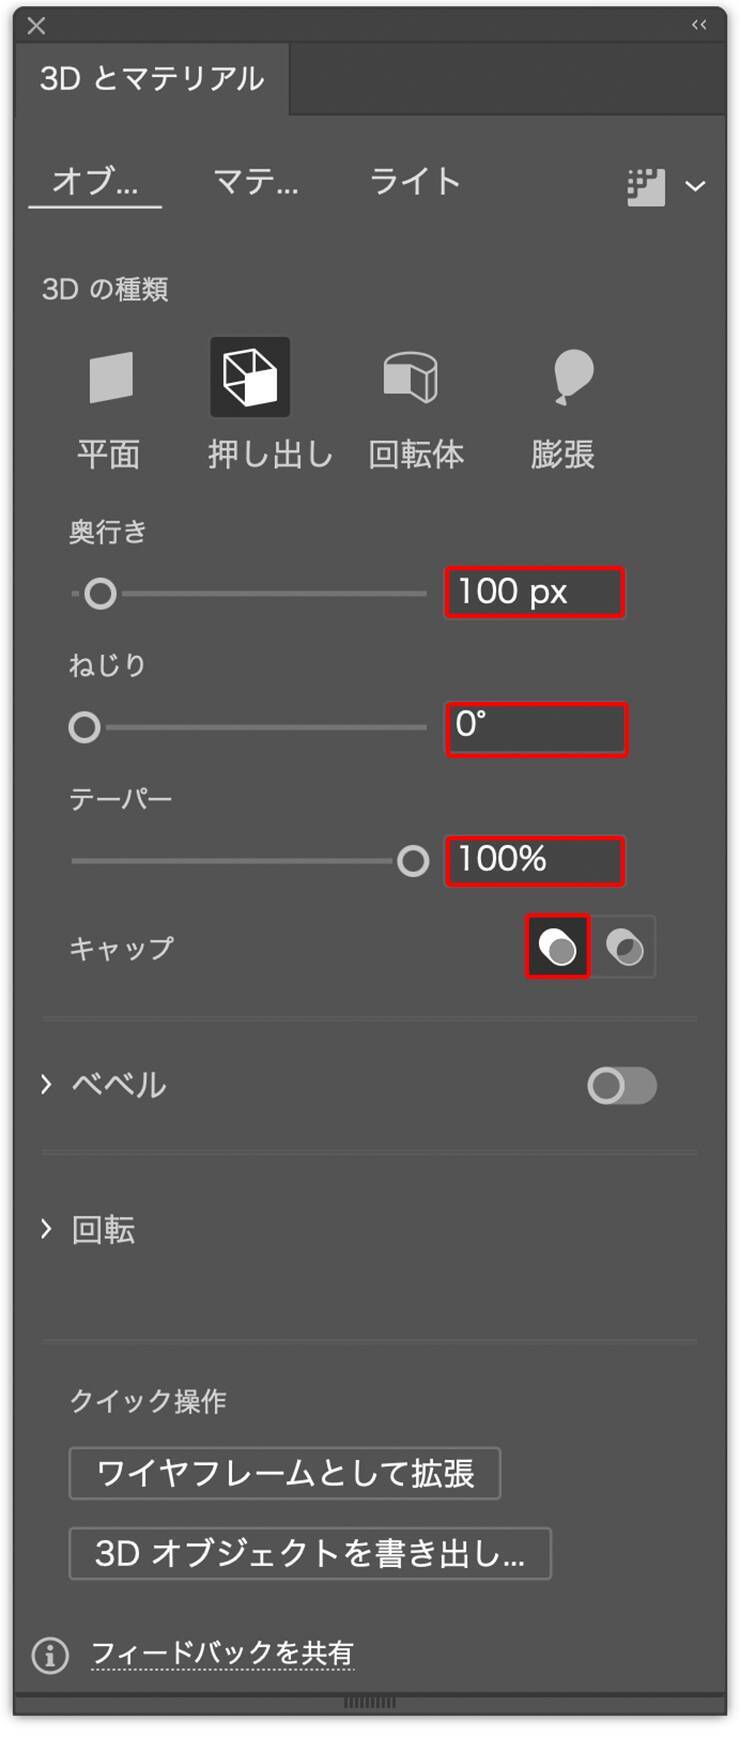Select the 押し出し (Extrude) 3D type icon
The width and height of the screenshot is (740, 1737).
[x=250, y=377]
